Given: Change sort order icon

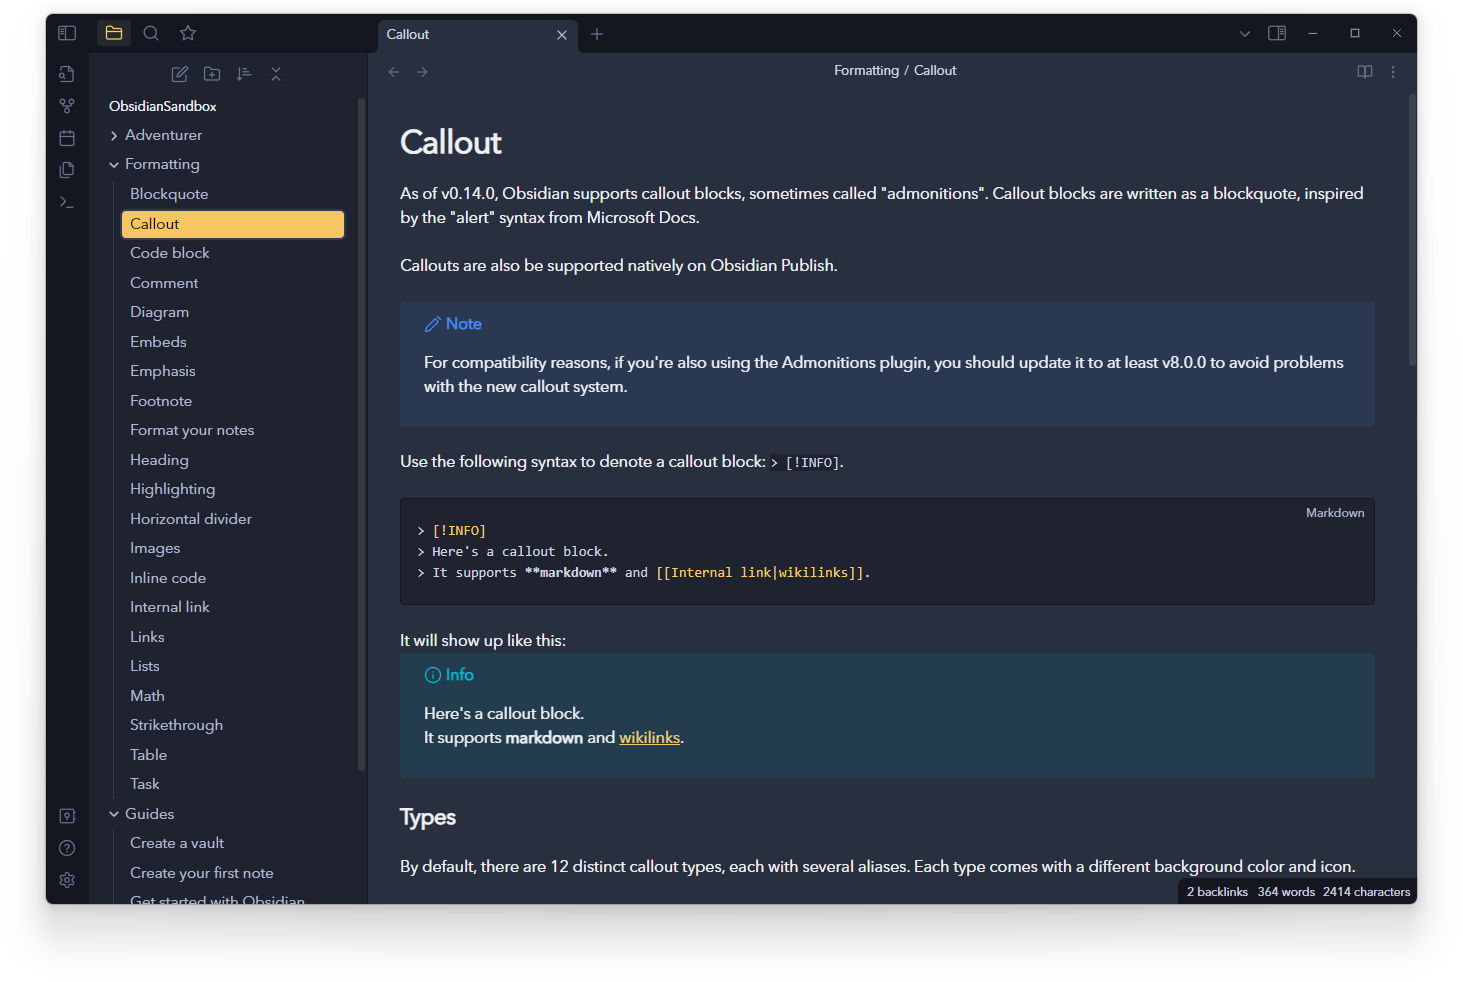Looking at the screenshot, I should pyautogui.click(x=244, y=74).
